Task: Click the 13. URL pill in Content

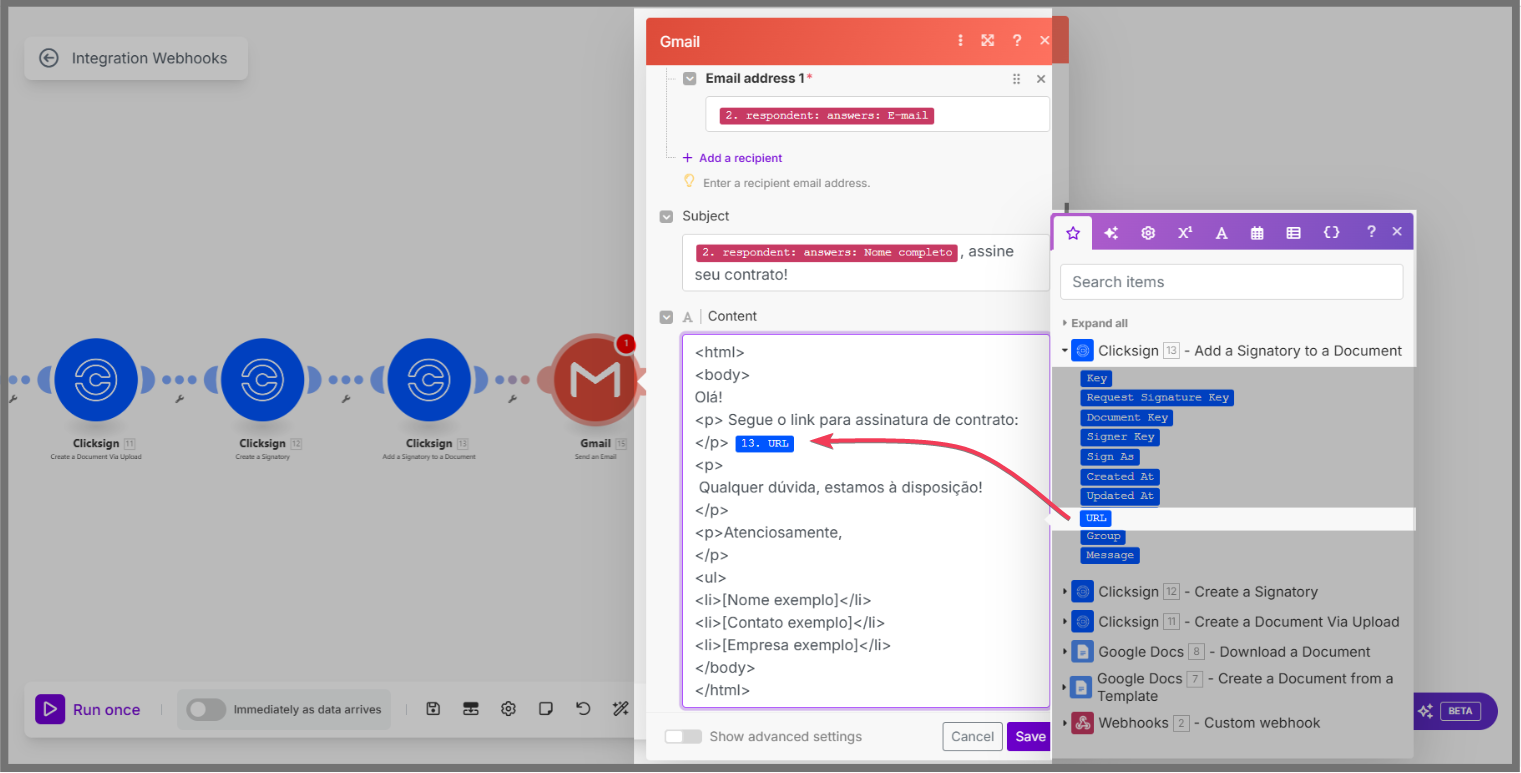Action: (x=764, y=444)
